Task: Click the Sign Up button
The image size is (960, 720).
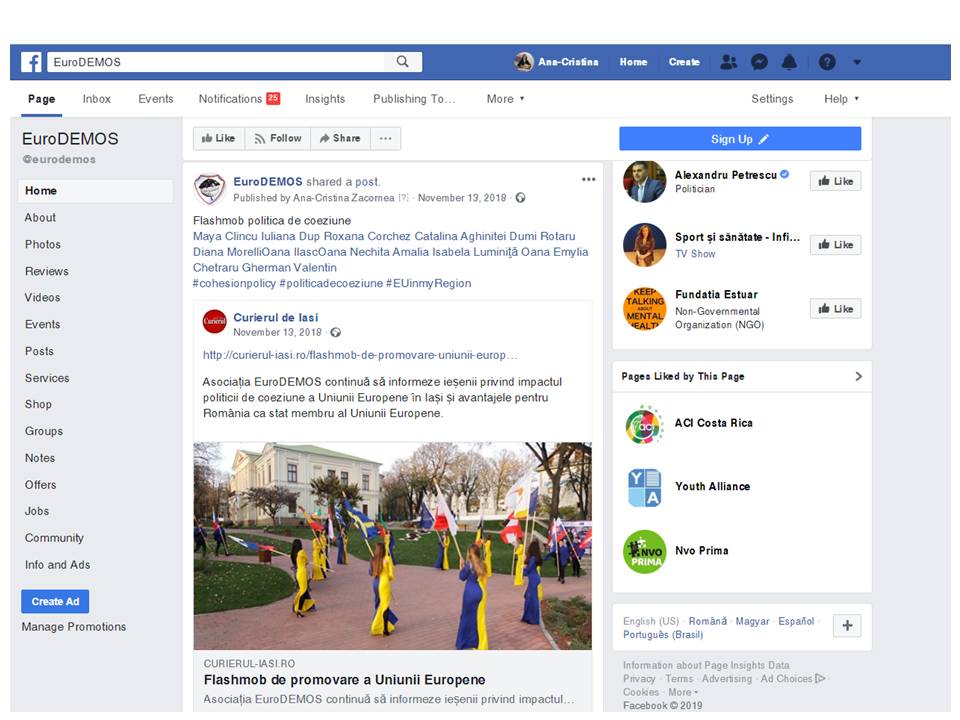Action: [x=740, y=139]
